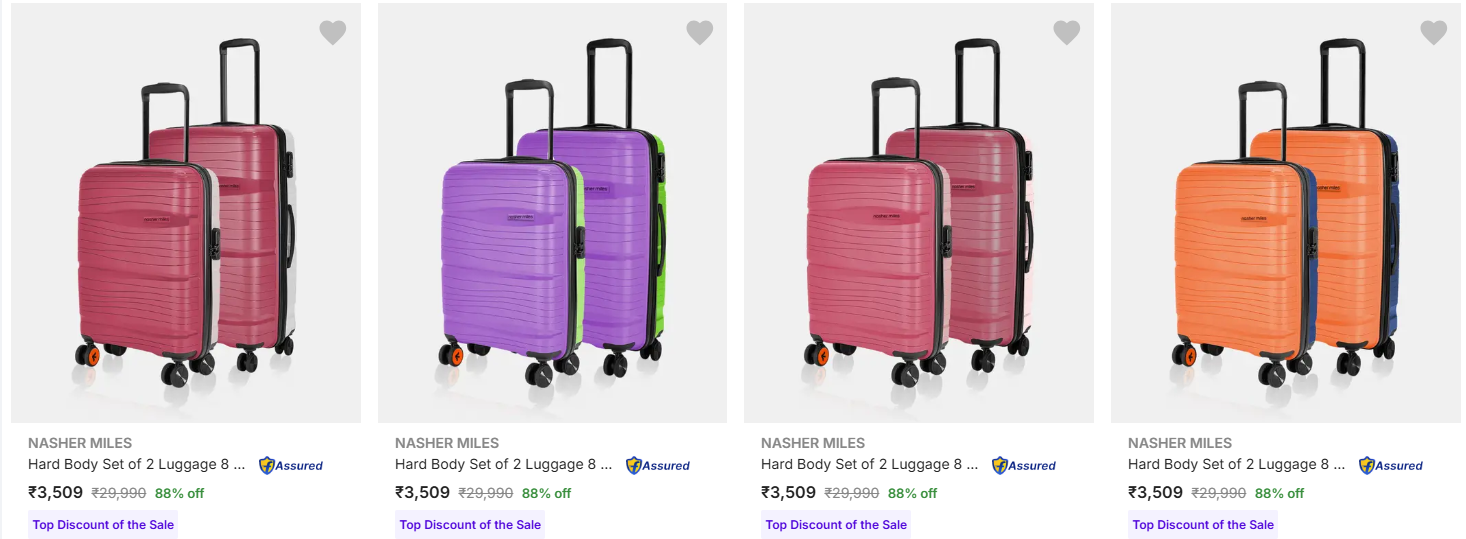Open the purple set's Hard Body title link
1466x539 pixels.
pos(503,464)
